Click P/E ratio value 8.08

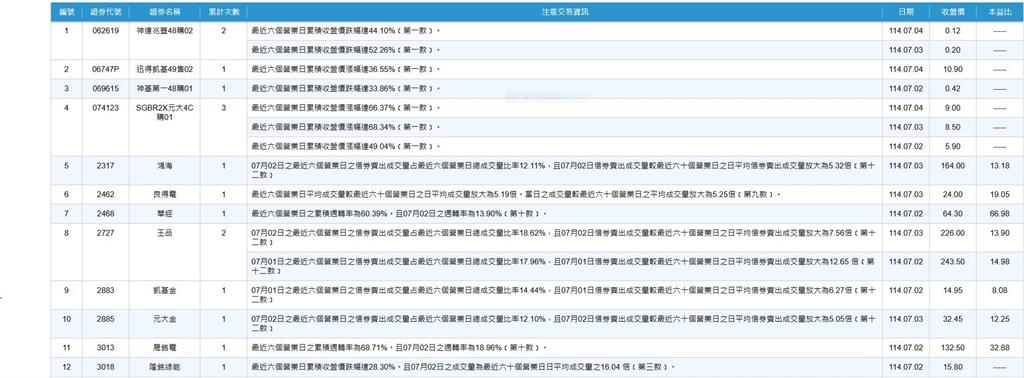tap(999, 291)
